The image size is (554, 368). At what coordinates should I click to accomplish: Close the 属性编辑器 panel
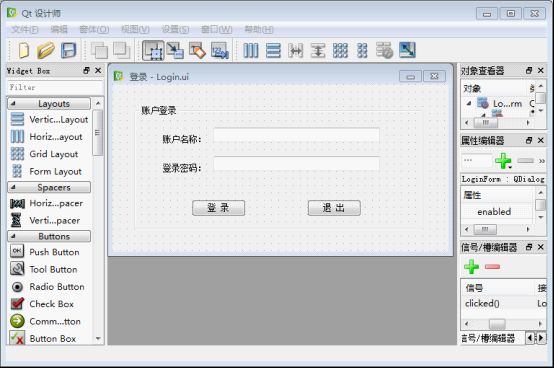click(541, 140)
